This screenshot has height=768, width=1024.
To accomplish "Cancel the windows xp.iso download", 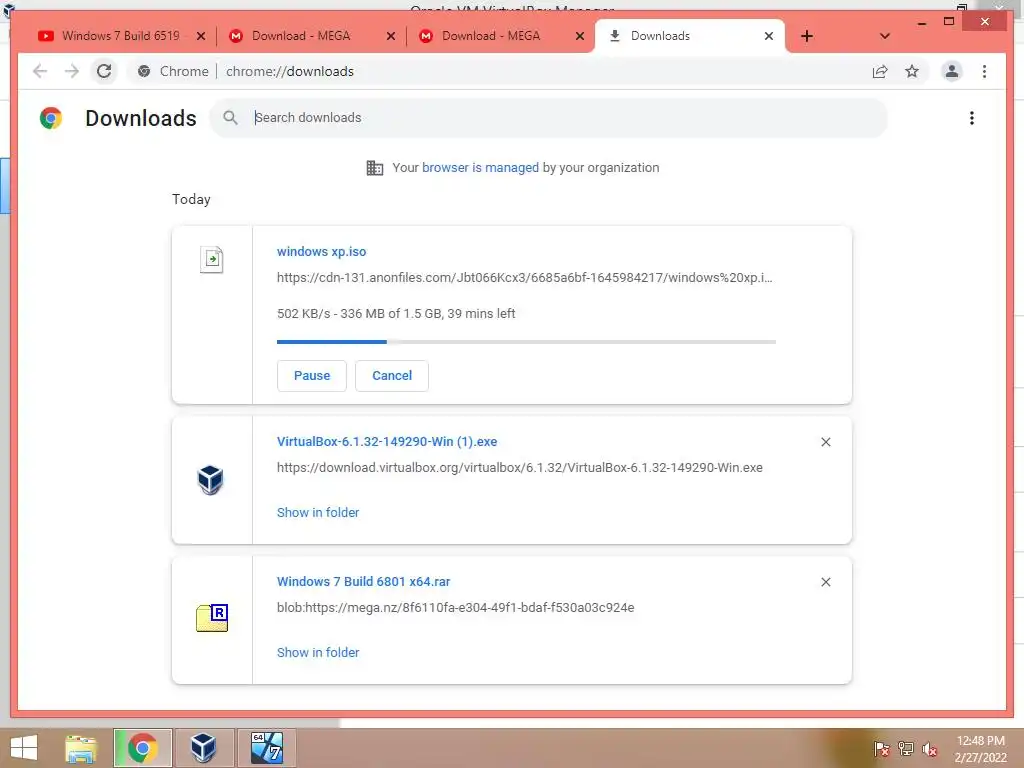I will pos(392,376).
